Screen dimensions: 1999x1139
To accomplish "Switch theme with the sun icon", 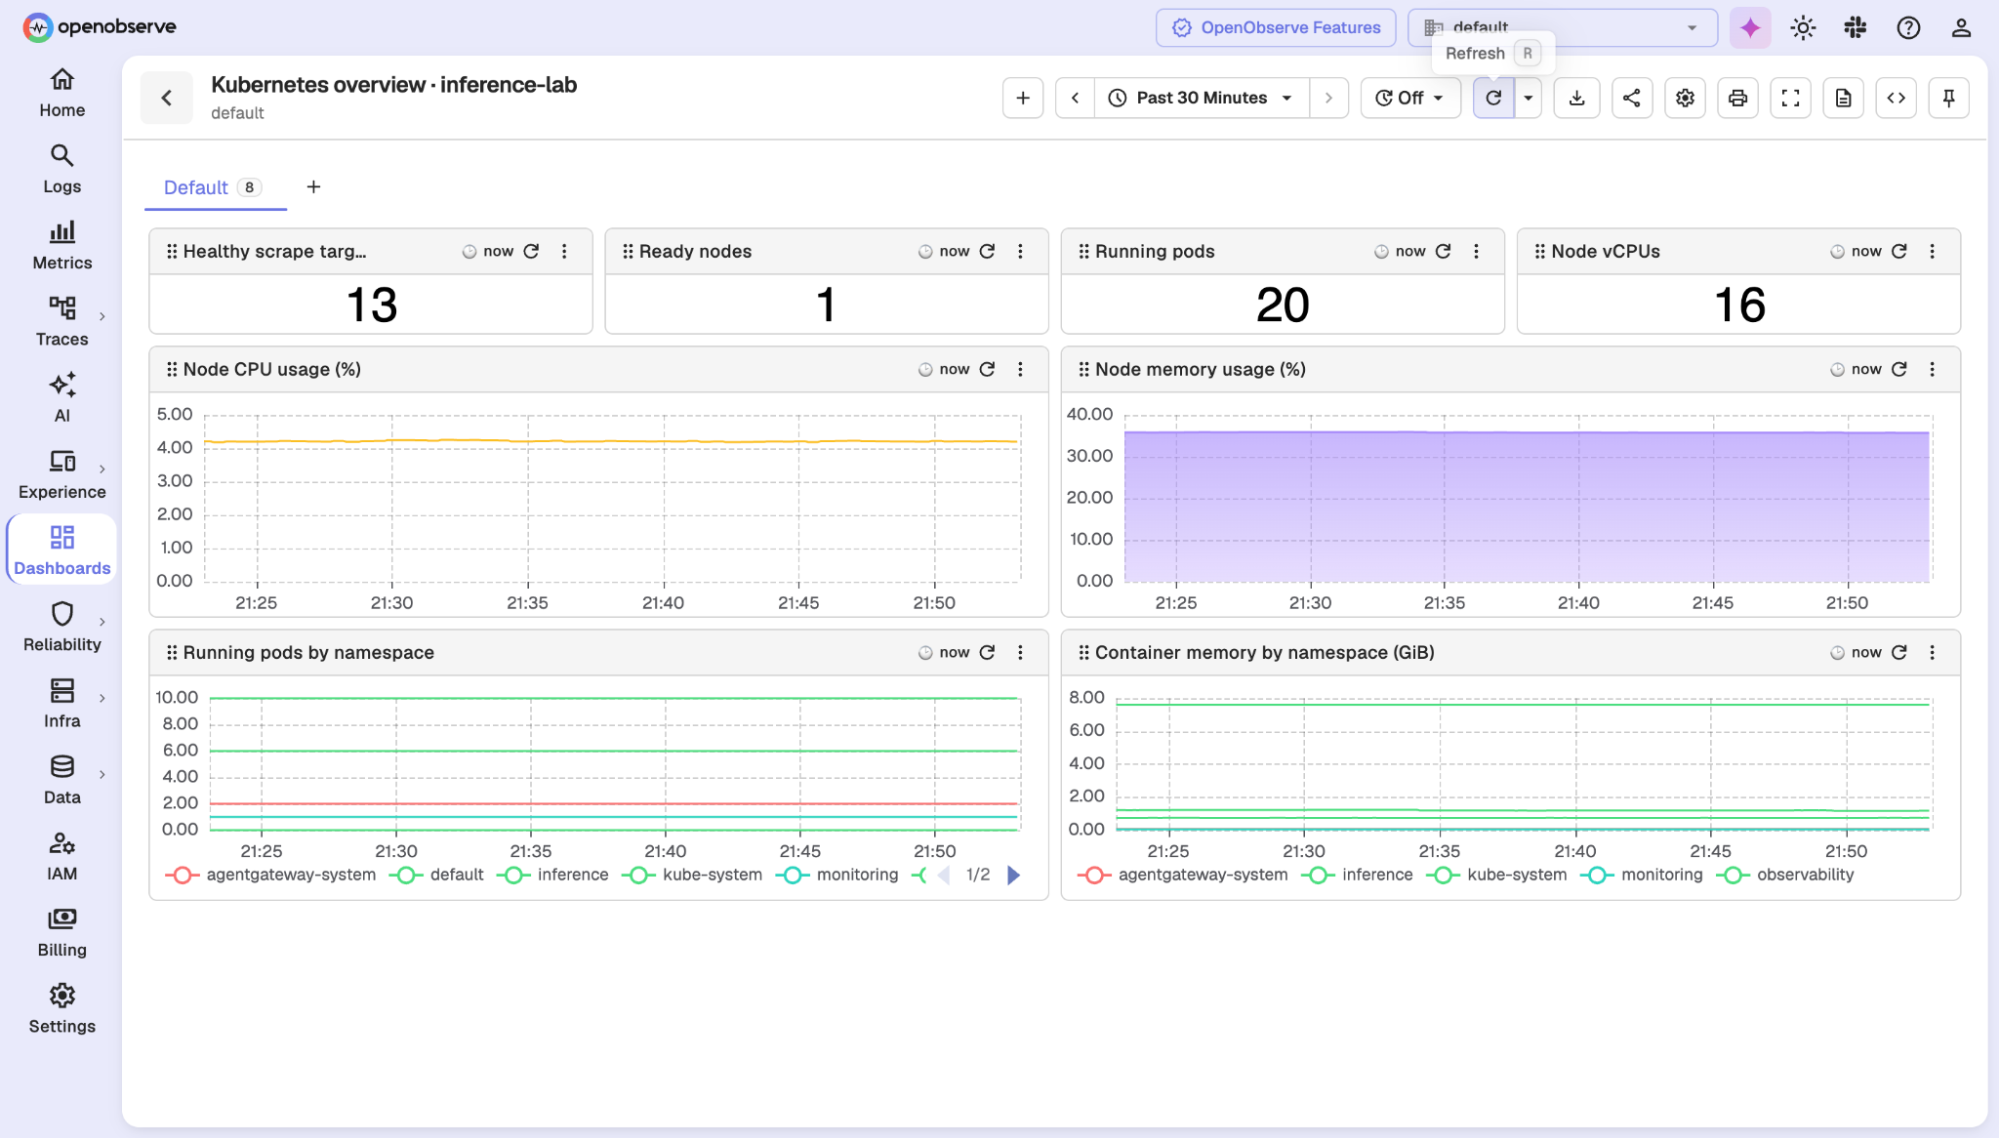I will tap(1803, 28).
